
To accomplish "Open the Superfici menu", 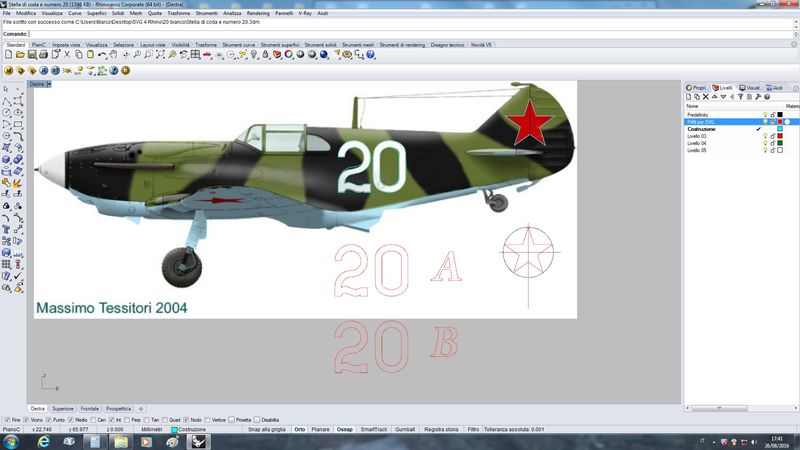I will [x=96, y=13].
